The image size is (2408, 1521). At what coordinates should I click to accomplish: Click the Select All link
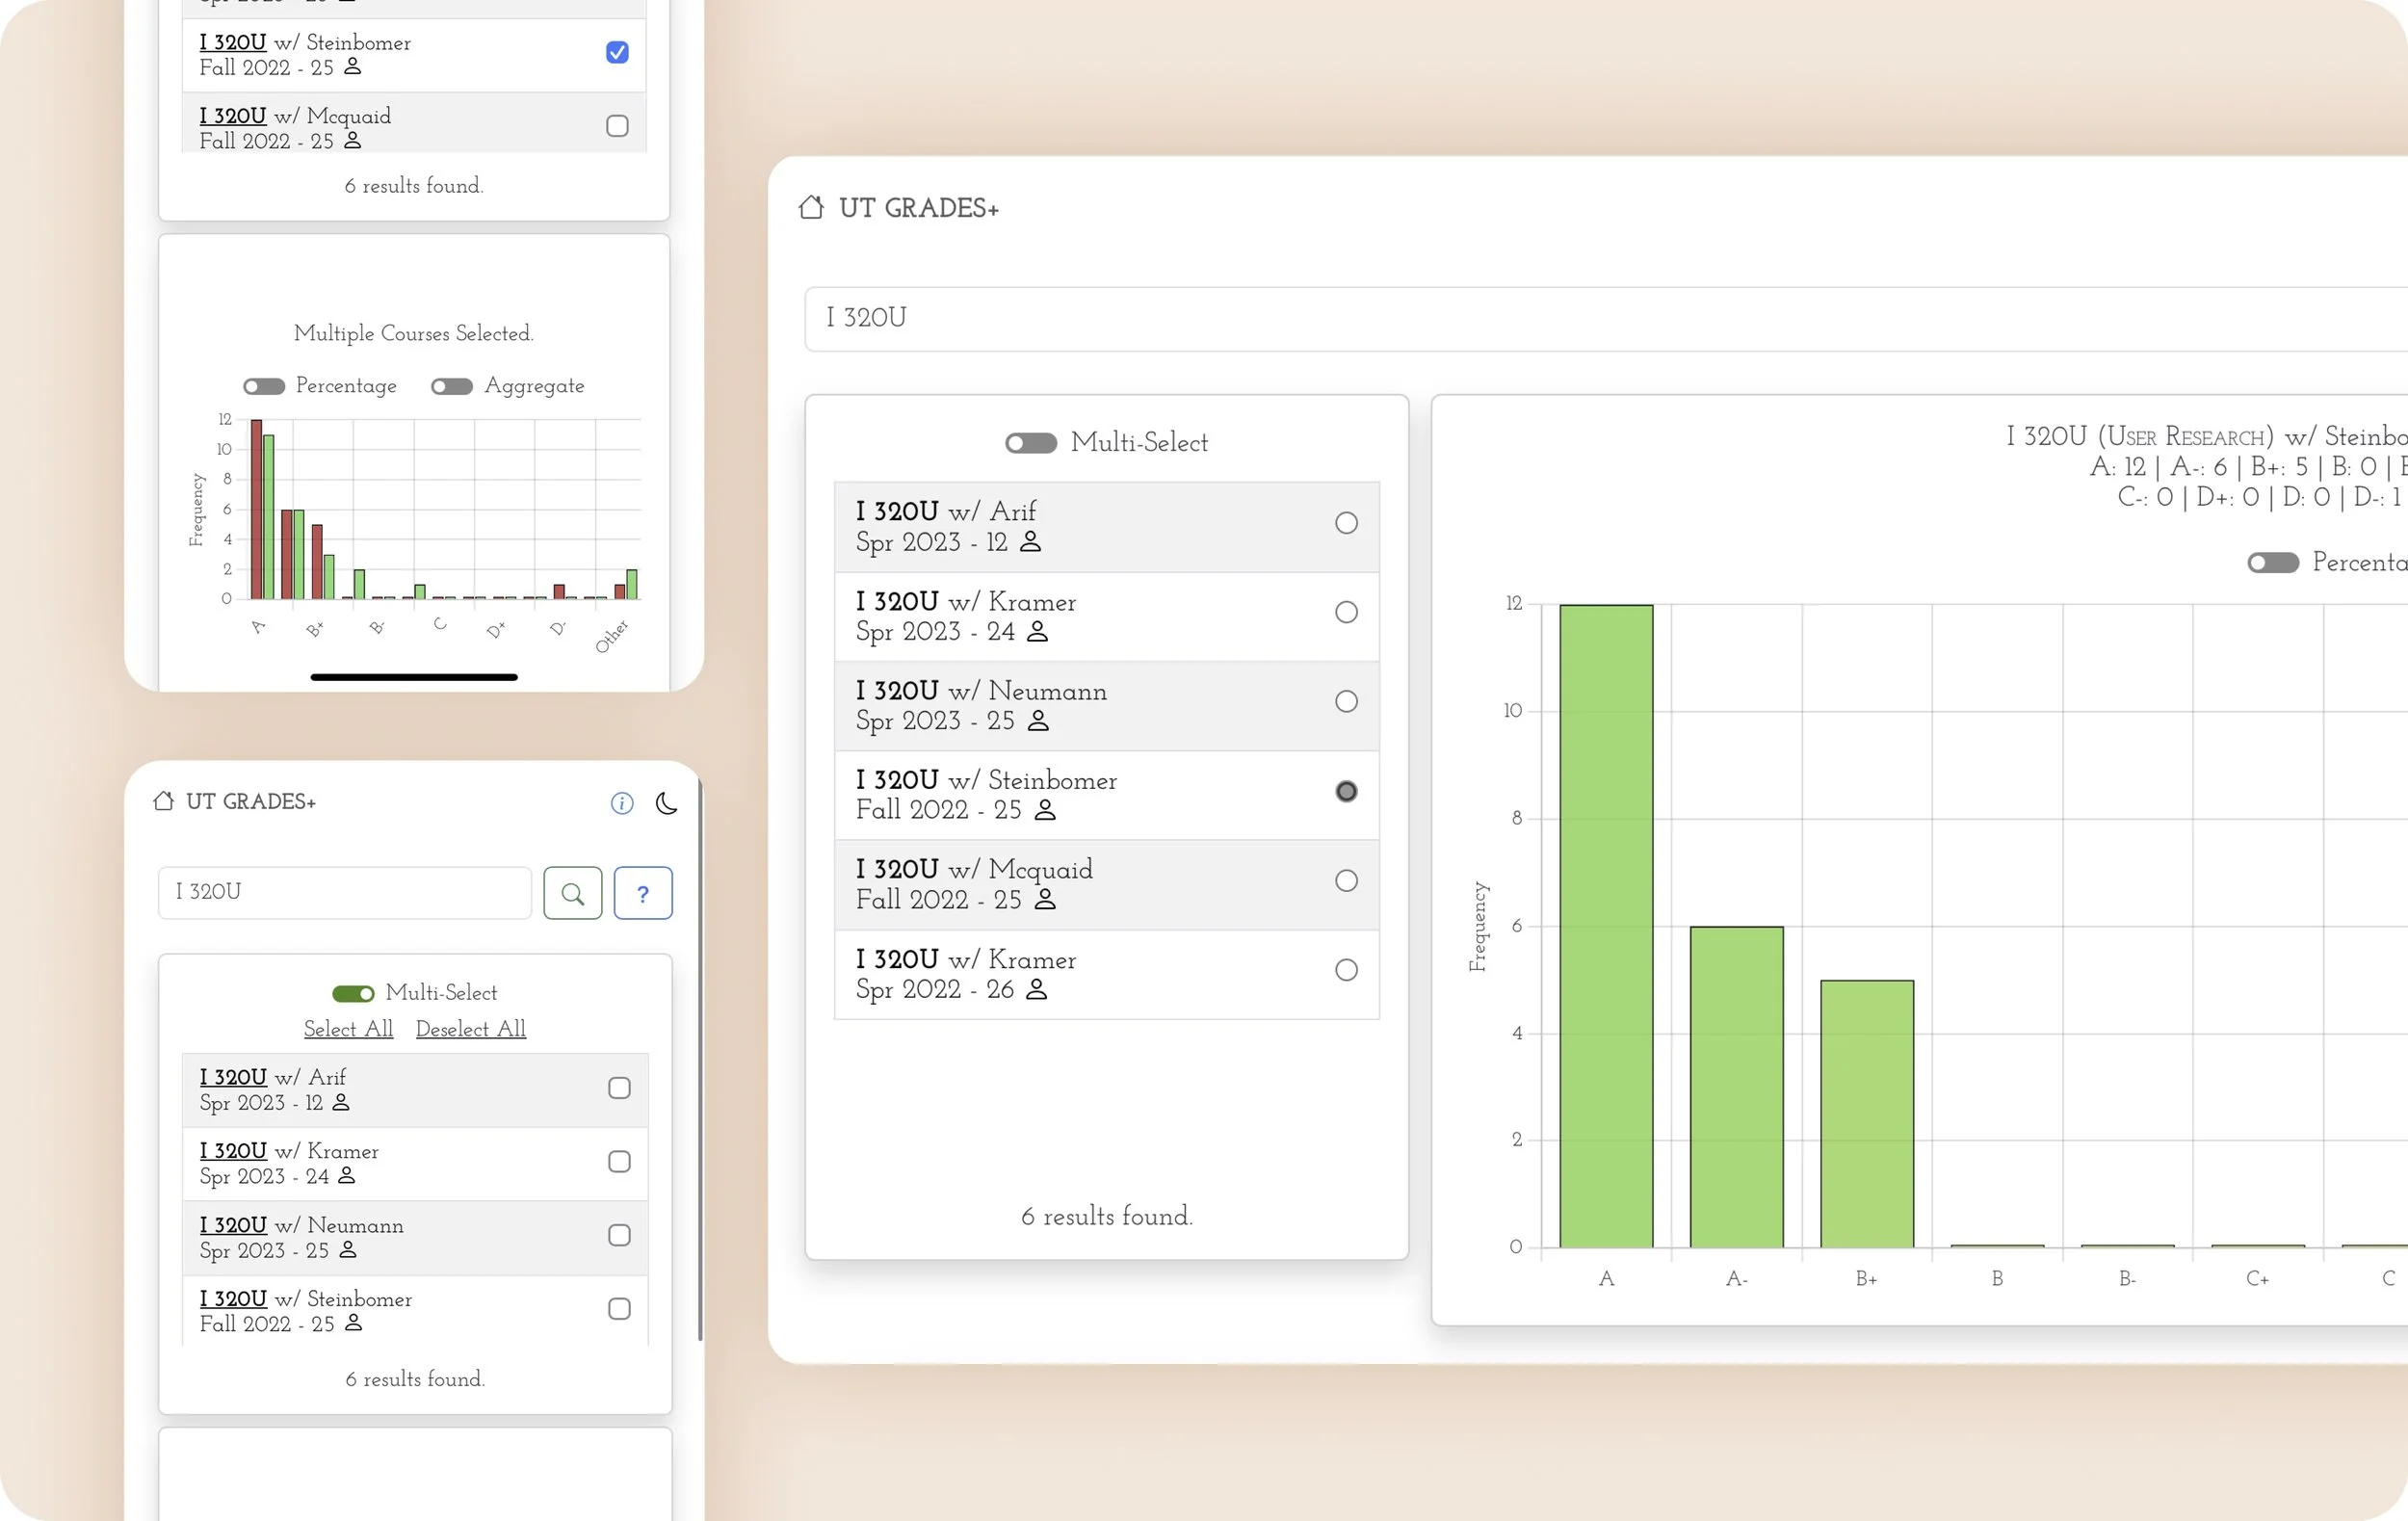click(x=348, y=1029)
